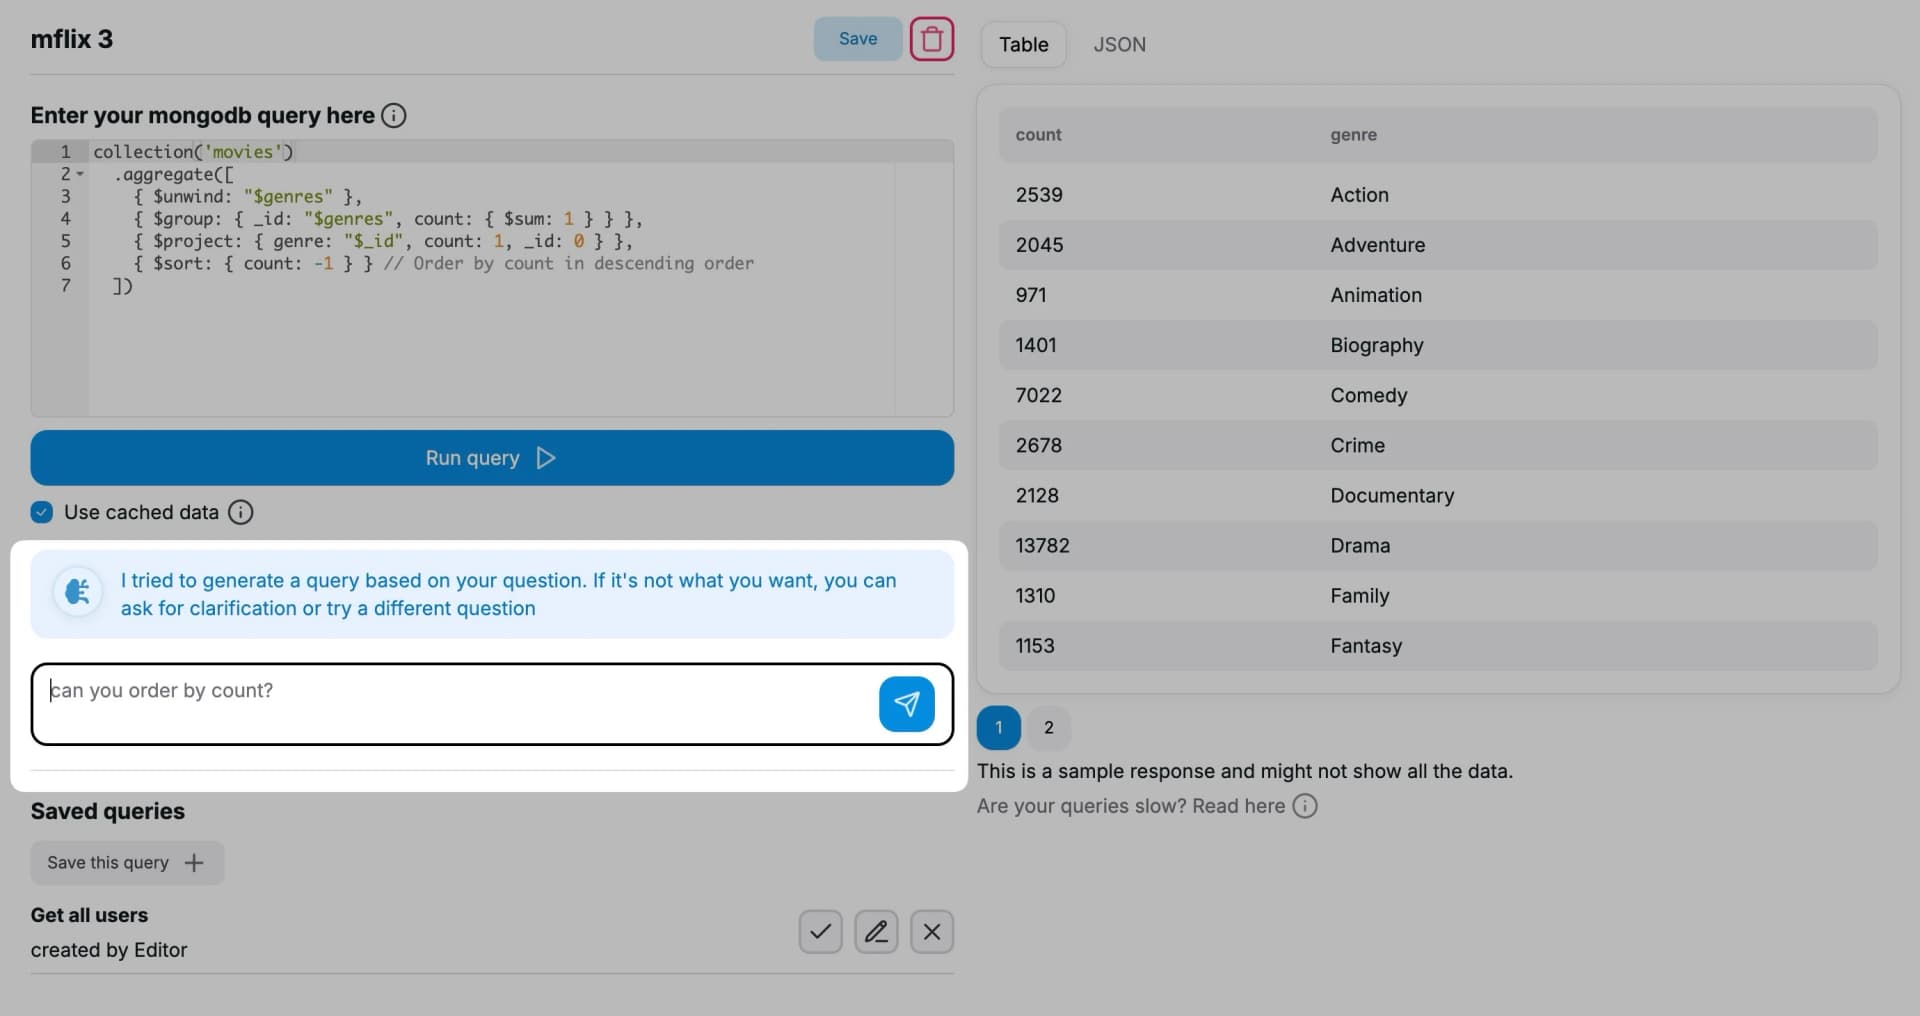Image resolution: width=1920 pixels, height=1016 pixels.
Task: Click collection('movies') line in editor
Action: click(x=193, y=151)
